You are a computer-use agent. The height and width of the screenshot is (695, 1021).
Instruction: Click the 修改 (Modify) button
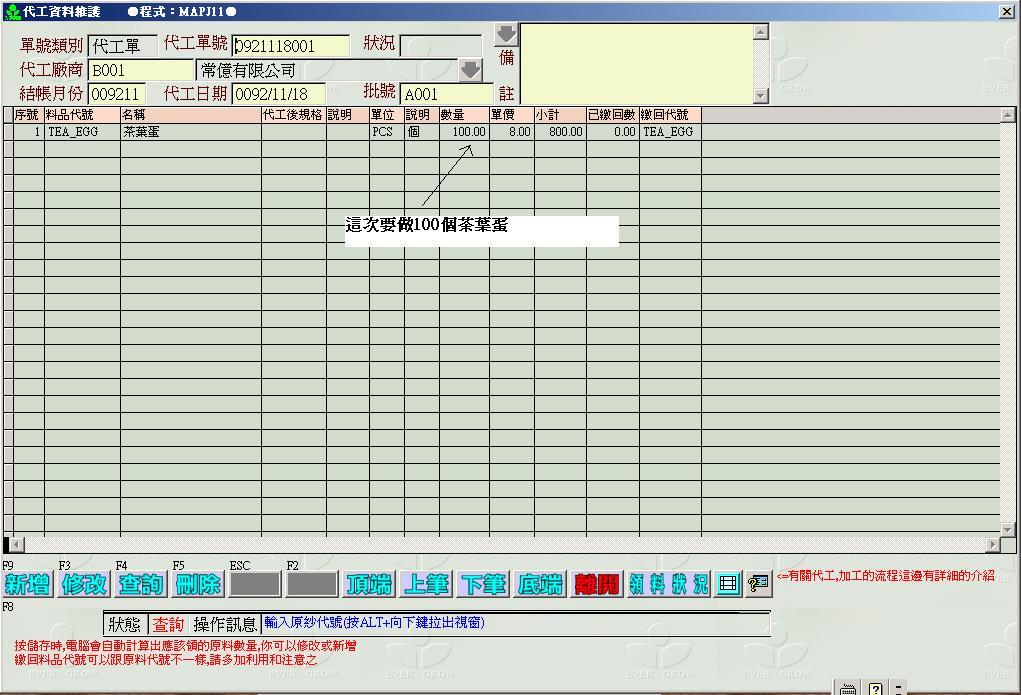pos(84,585)
